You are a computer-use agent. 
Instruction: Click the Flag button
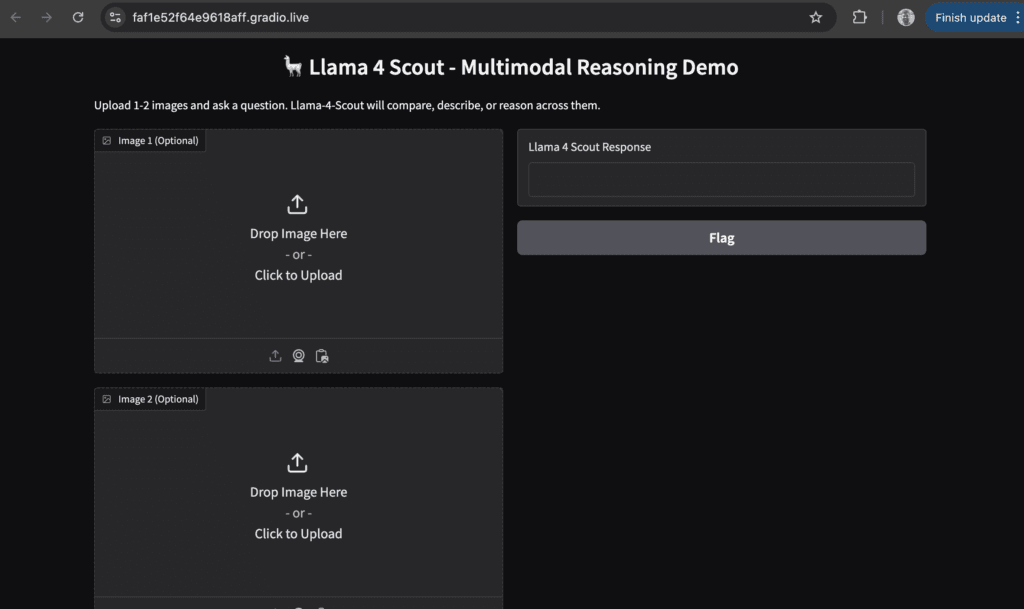[x=722, y=238]
